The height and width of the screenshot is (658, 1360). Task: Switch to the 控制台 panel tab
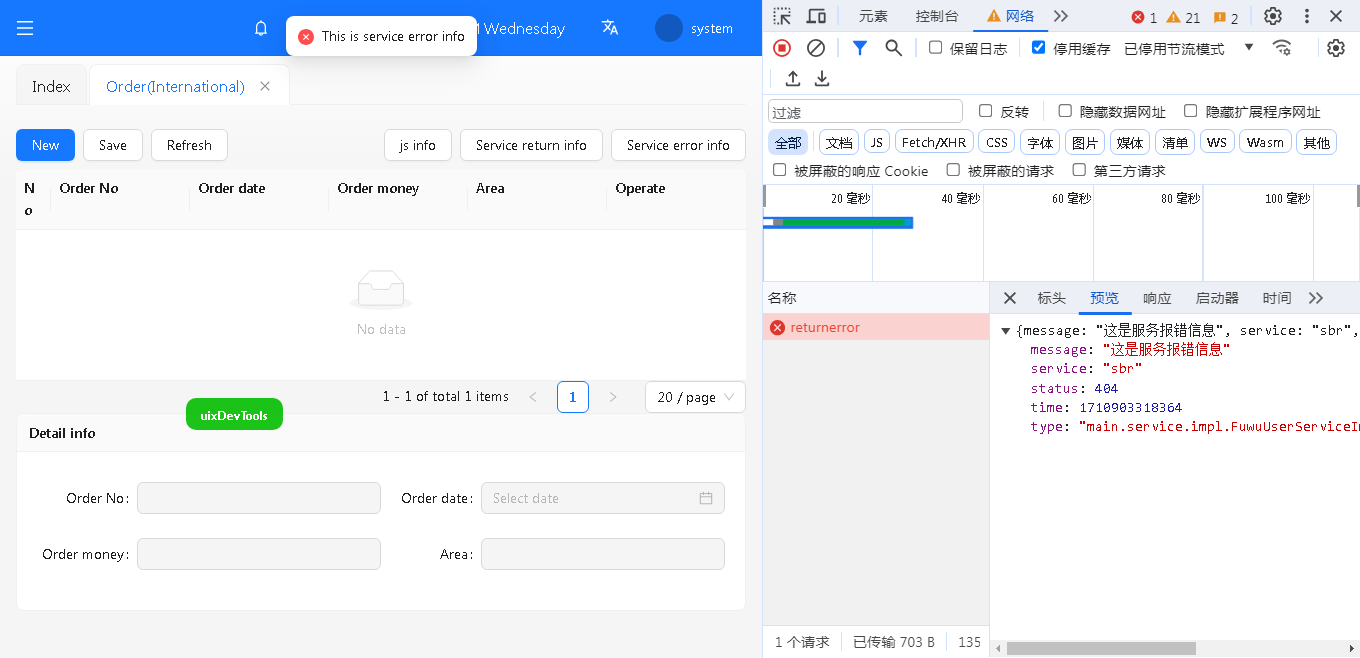coord(937,16)
